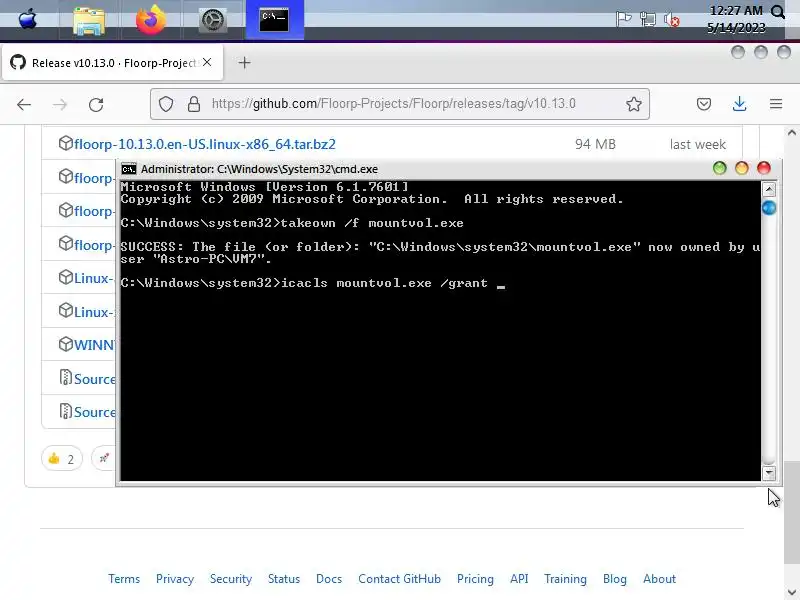Open the file explorer folder icon in taskbar

tap(89, 21)
